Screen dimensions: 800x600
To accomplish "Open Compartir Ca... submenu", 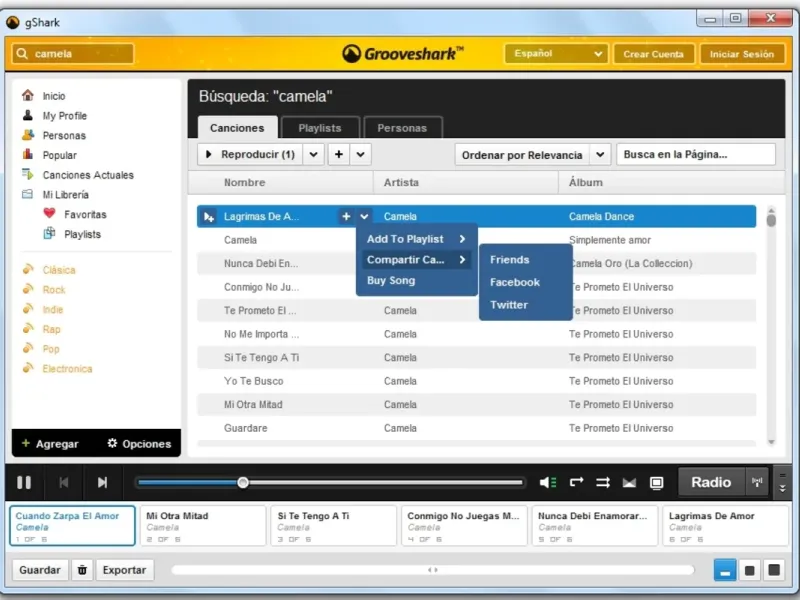I will pyautogui.click(x=416, y=260).
